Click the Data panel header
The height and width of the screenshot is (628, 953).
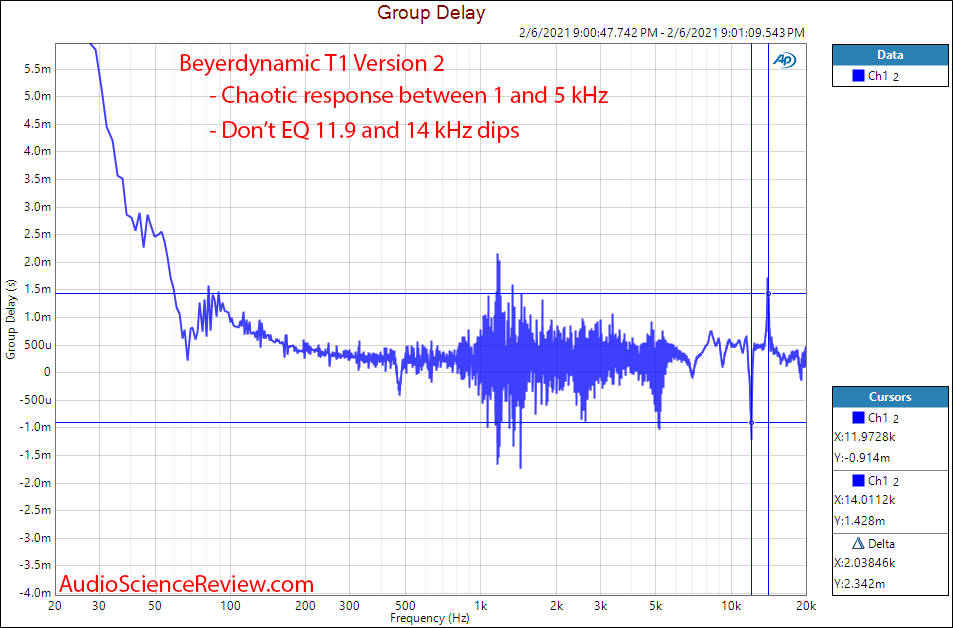coord(890,55)
